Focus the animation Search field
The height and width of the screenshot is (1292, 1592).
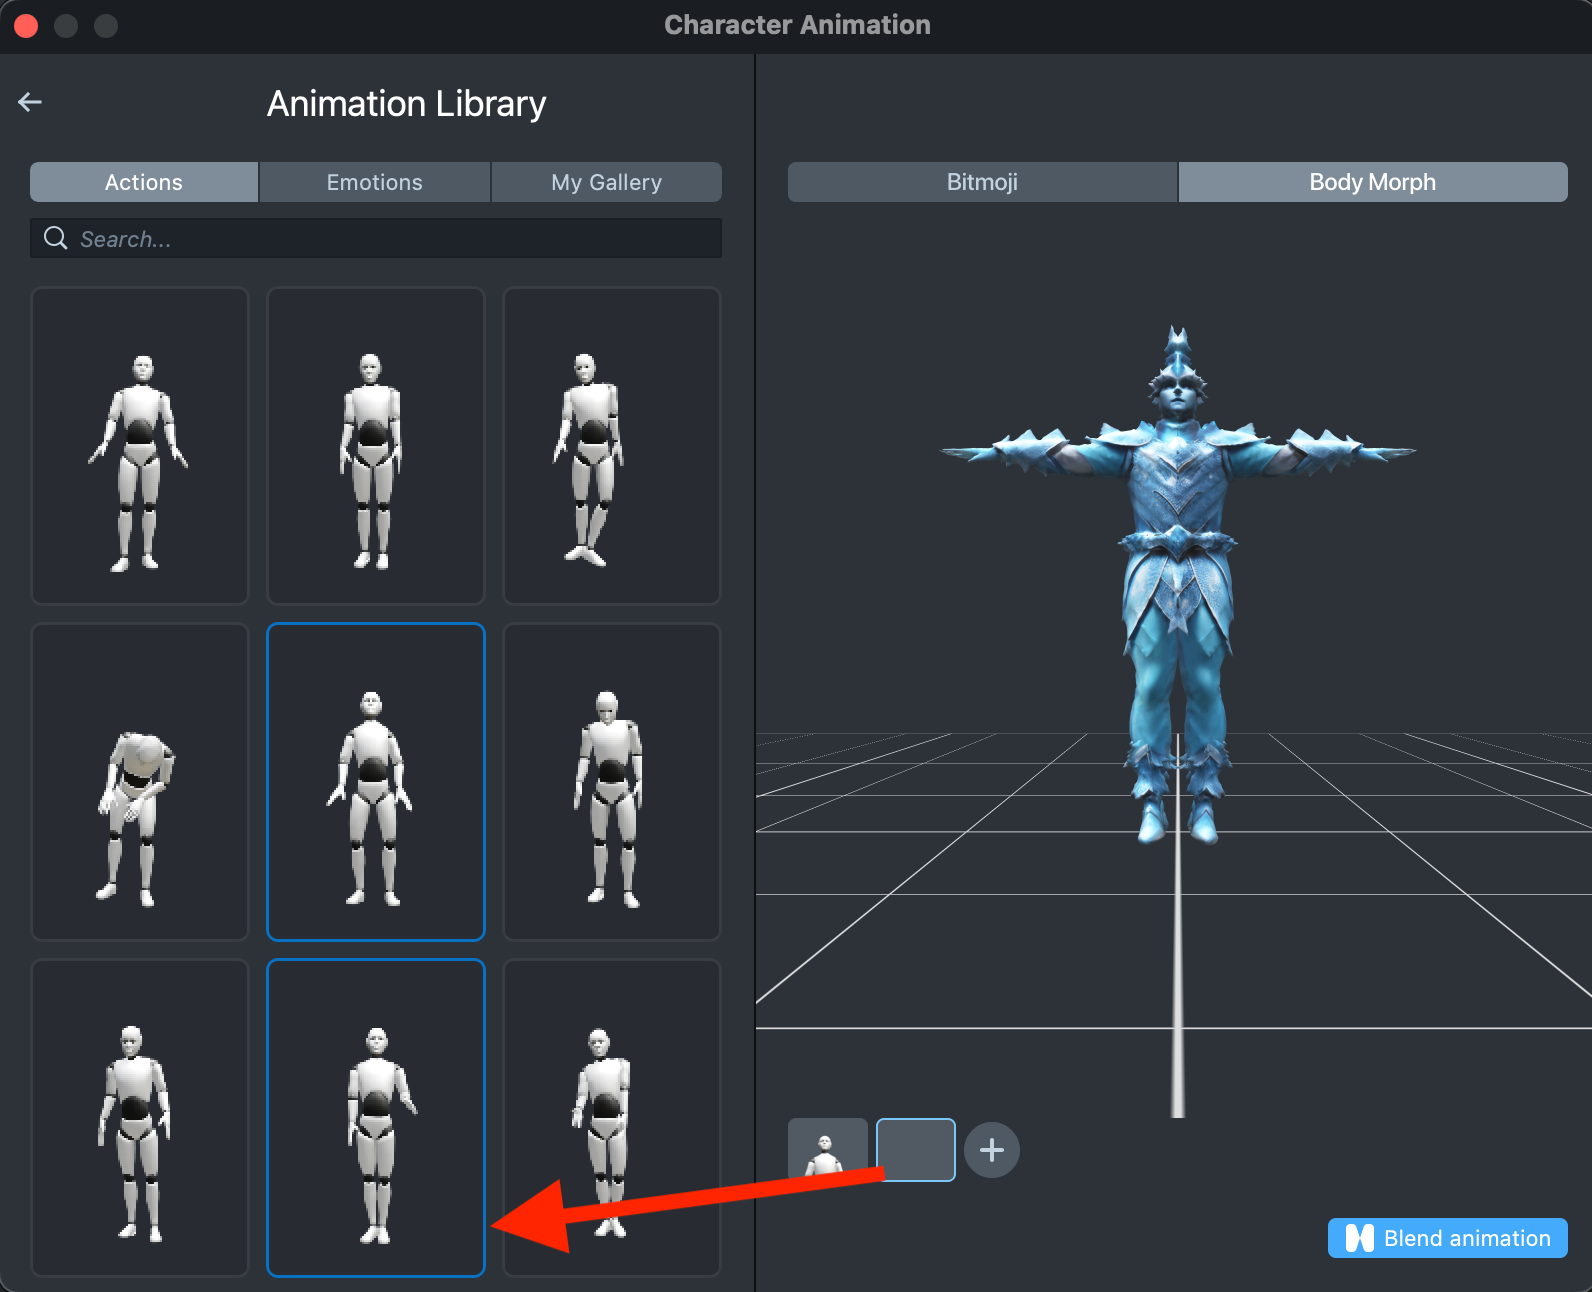pos(390,239)
